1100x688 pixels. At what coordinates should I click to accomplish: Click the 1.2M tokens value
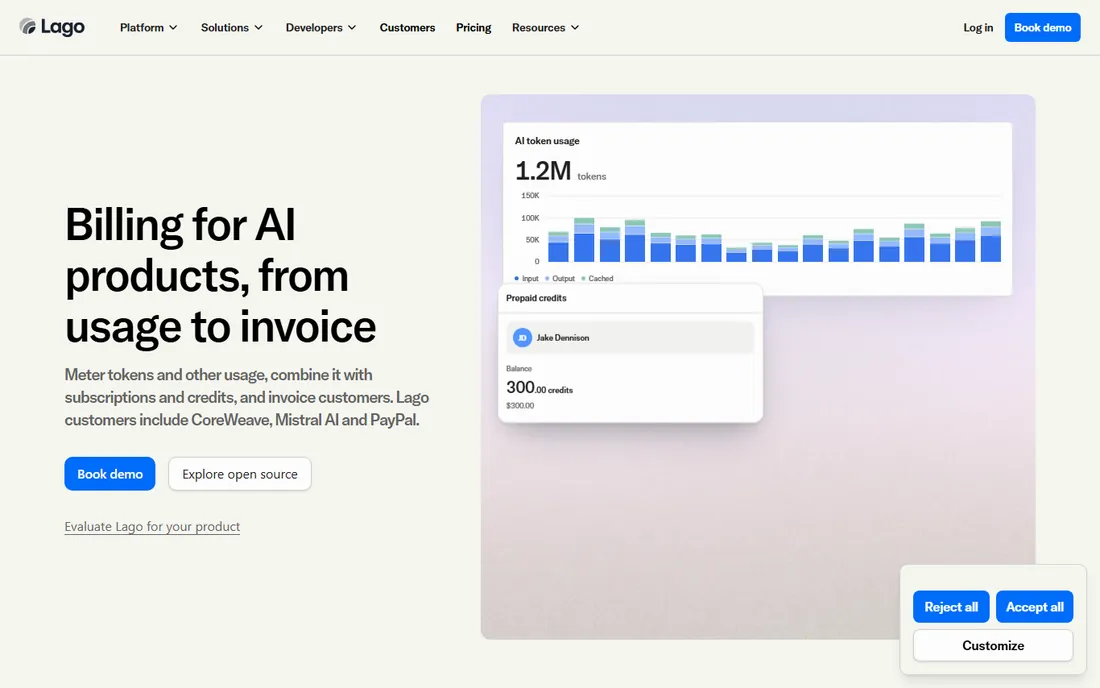pyautogui.click(x=561, y=170)
